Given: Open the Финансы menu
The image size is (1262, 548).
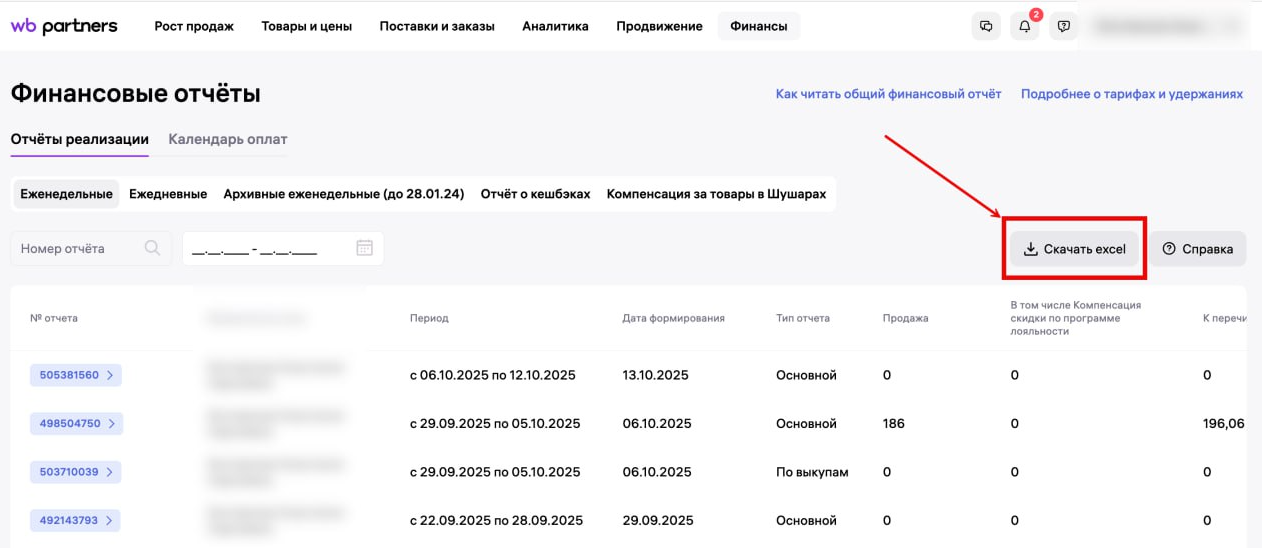Looking at the screenshot, I should pos(758,26).
